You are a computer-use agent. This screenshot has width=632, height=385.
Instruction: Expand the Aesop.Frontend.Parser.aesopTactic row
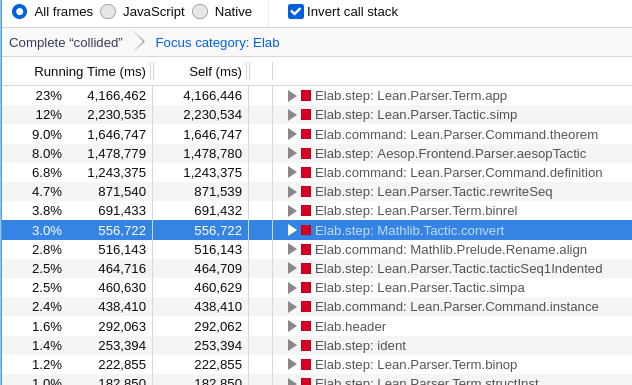[292, 154]
